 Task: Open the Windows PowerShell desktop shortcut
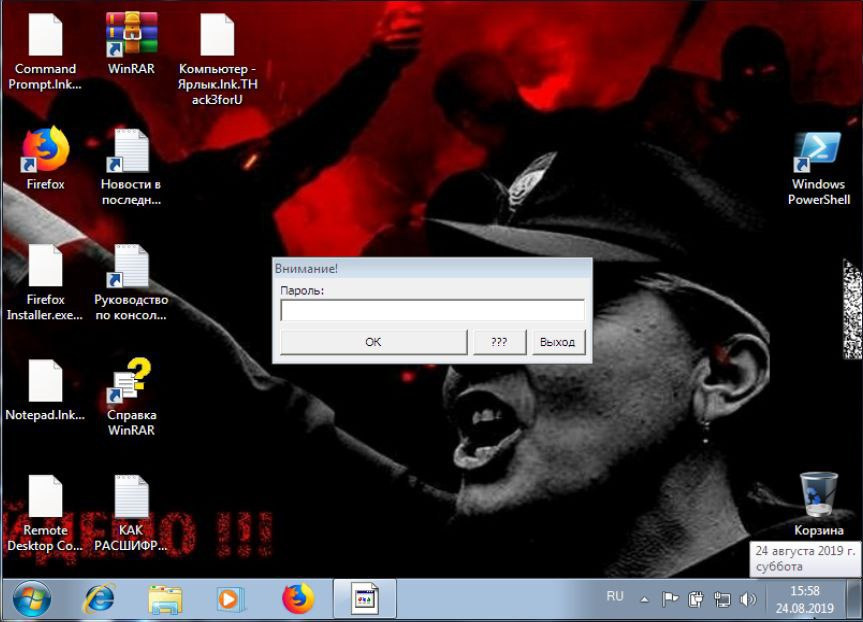(817, 155)
